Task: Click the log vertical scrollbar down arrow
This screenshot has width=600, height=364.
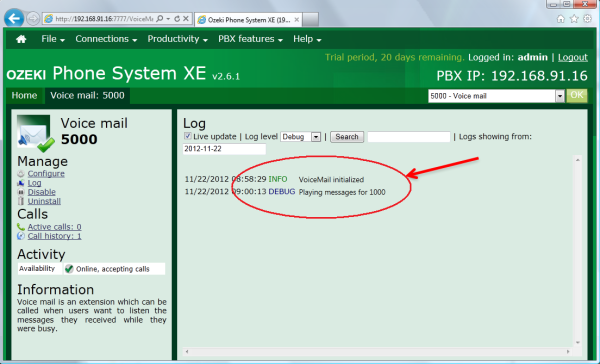Action: pos(578,343)
